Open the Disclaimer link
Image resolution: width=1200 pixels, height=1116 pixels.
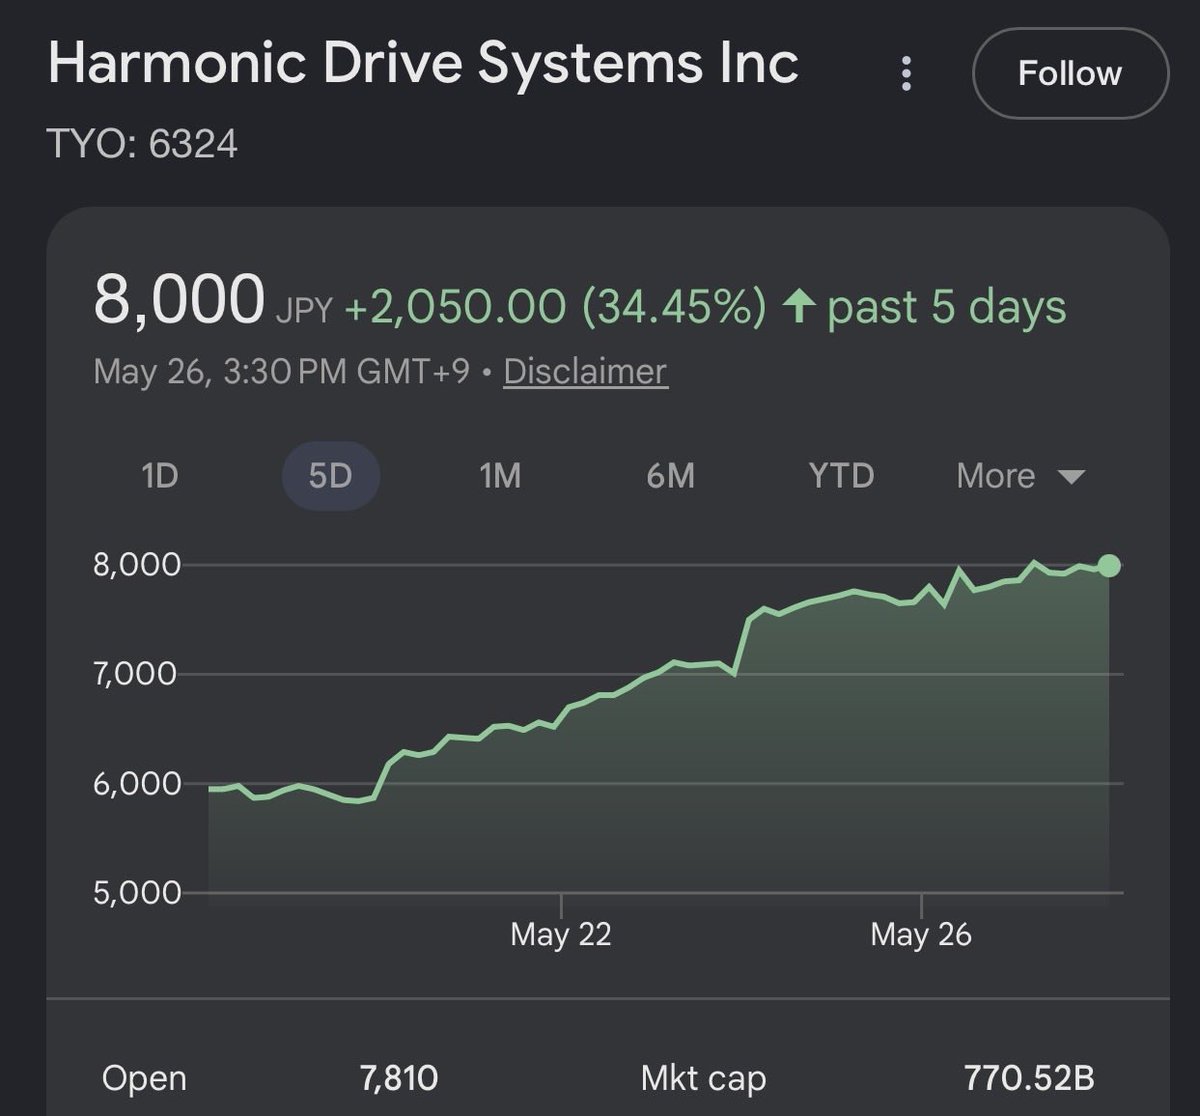click(585, 371)
